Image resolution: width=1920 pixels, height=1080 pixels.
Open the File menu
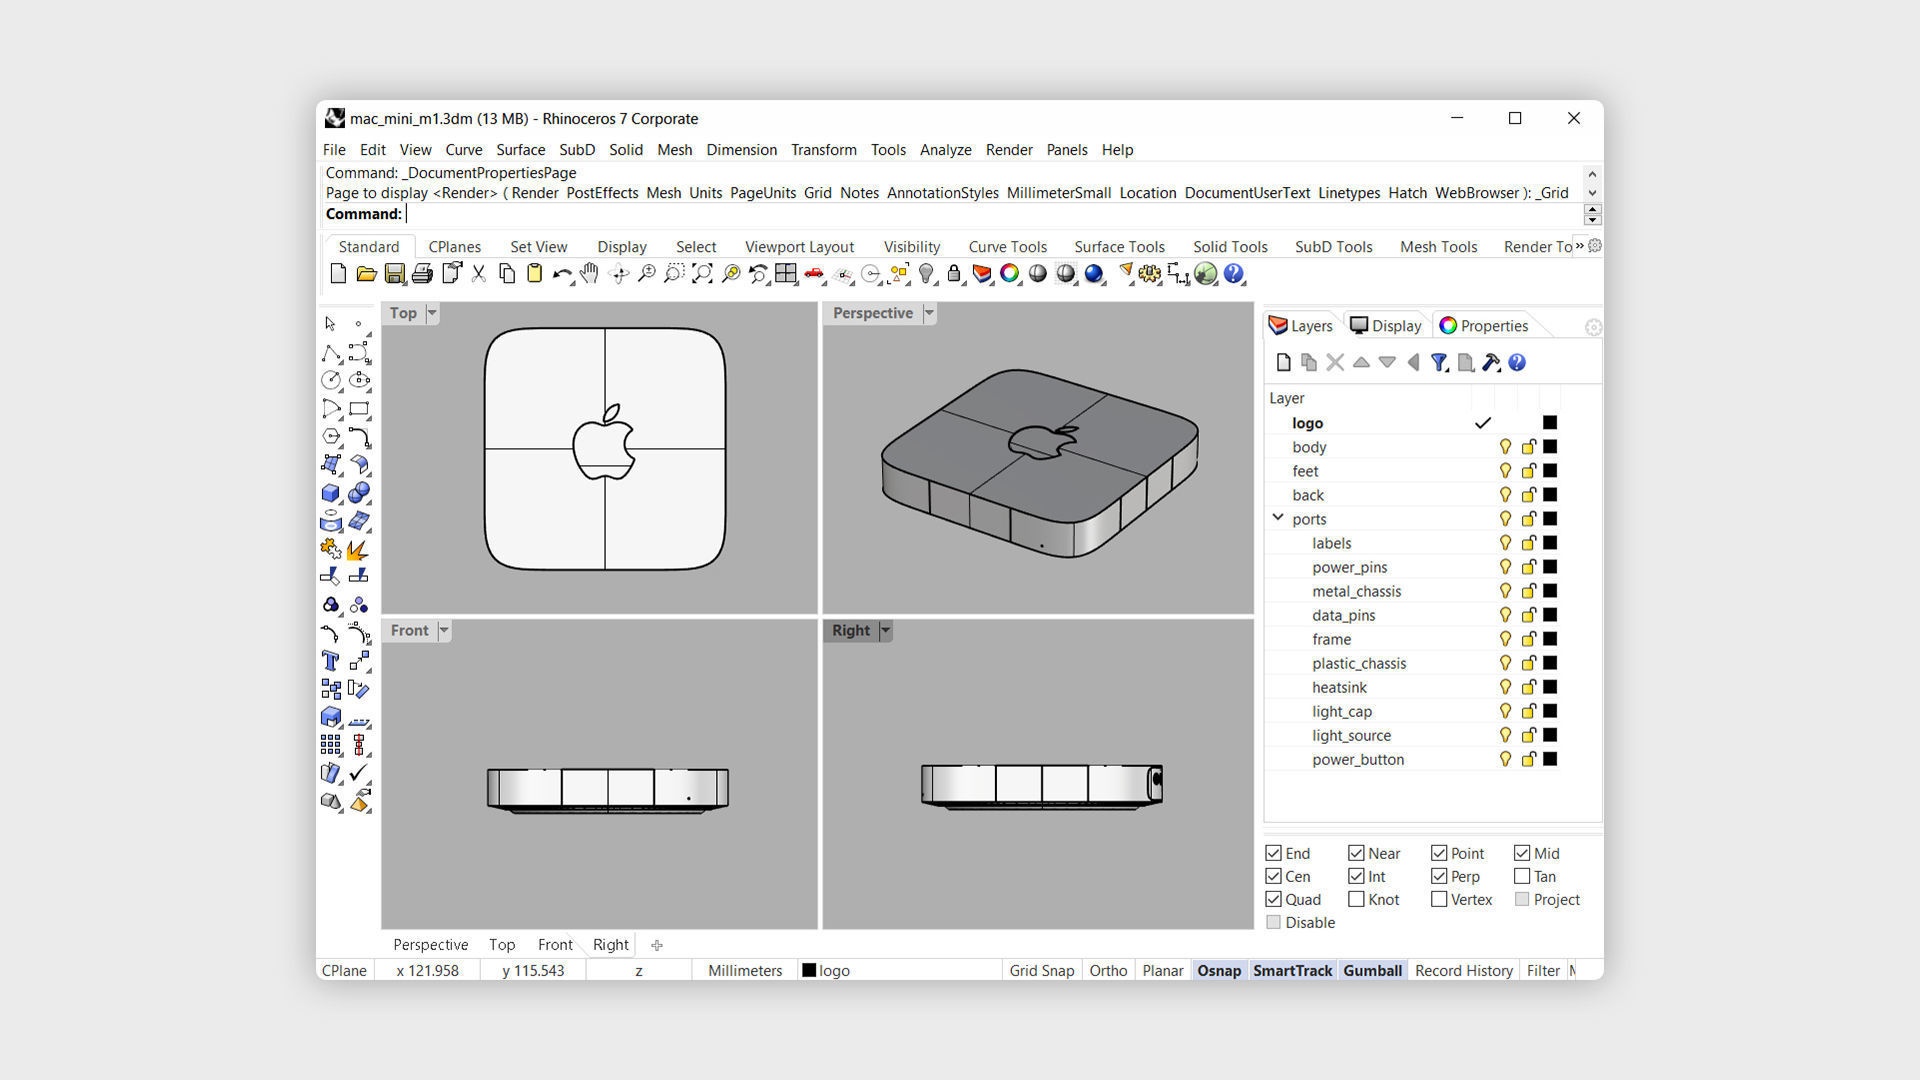coord(334,150)
